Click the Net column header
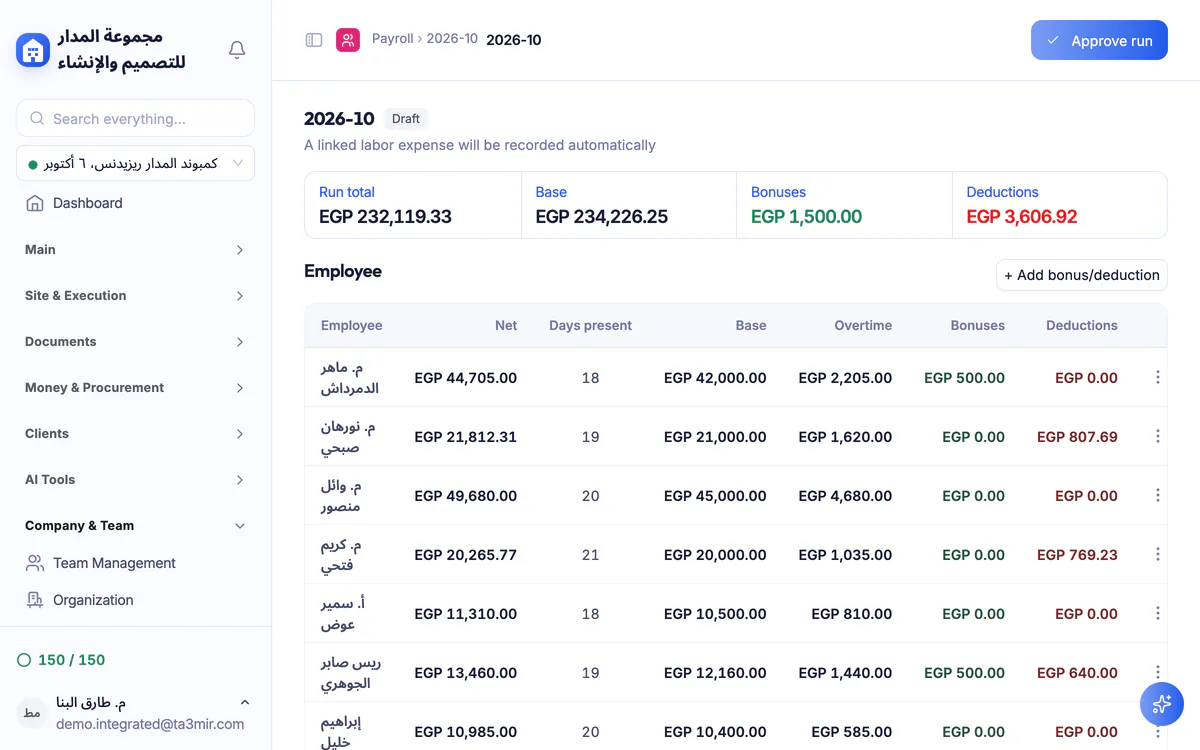Viewport: 1200px width, 750px height. point(506,325)
